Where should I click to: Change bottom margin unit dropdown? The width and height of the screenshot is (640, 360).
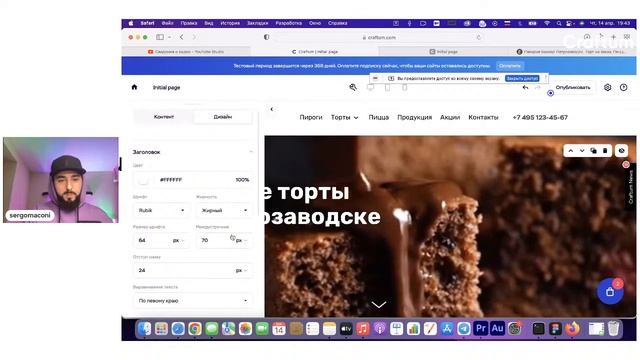242,271
